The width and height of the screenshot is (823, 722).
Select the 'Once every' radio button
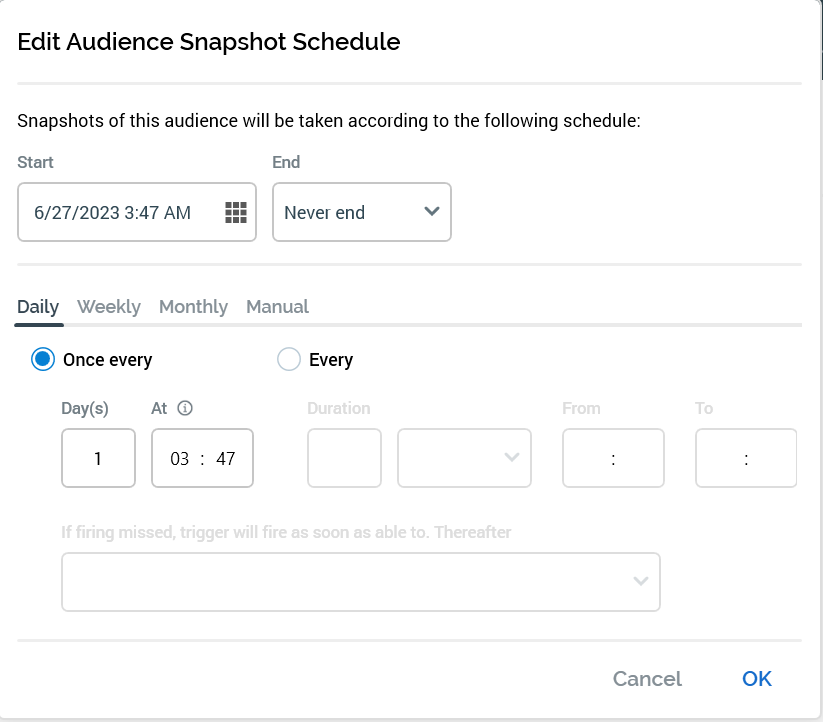[x=43, y=360]
